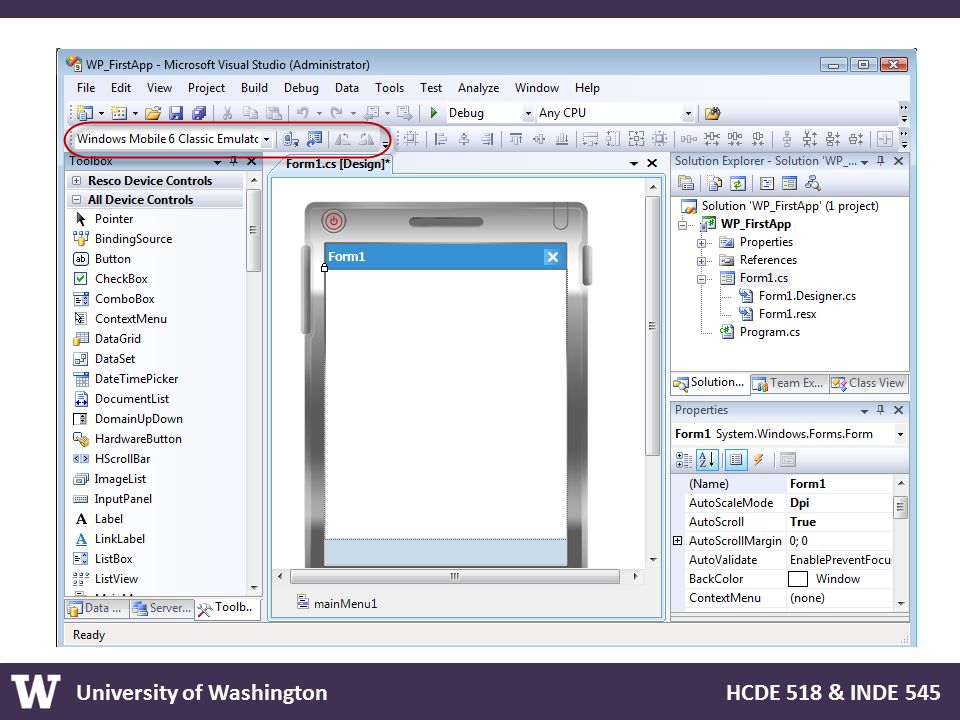
Task: Click the Add New Item toolbar icon
Action: click(x=119, y=113)
